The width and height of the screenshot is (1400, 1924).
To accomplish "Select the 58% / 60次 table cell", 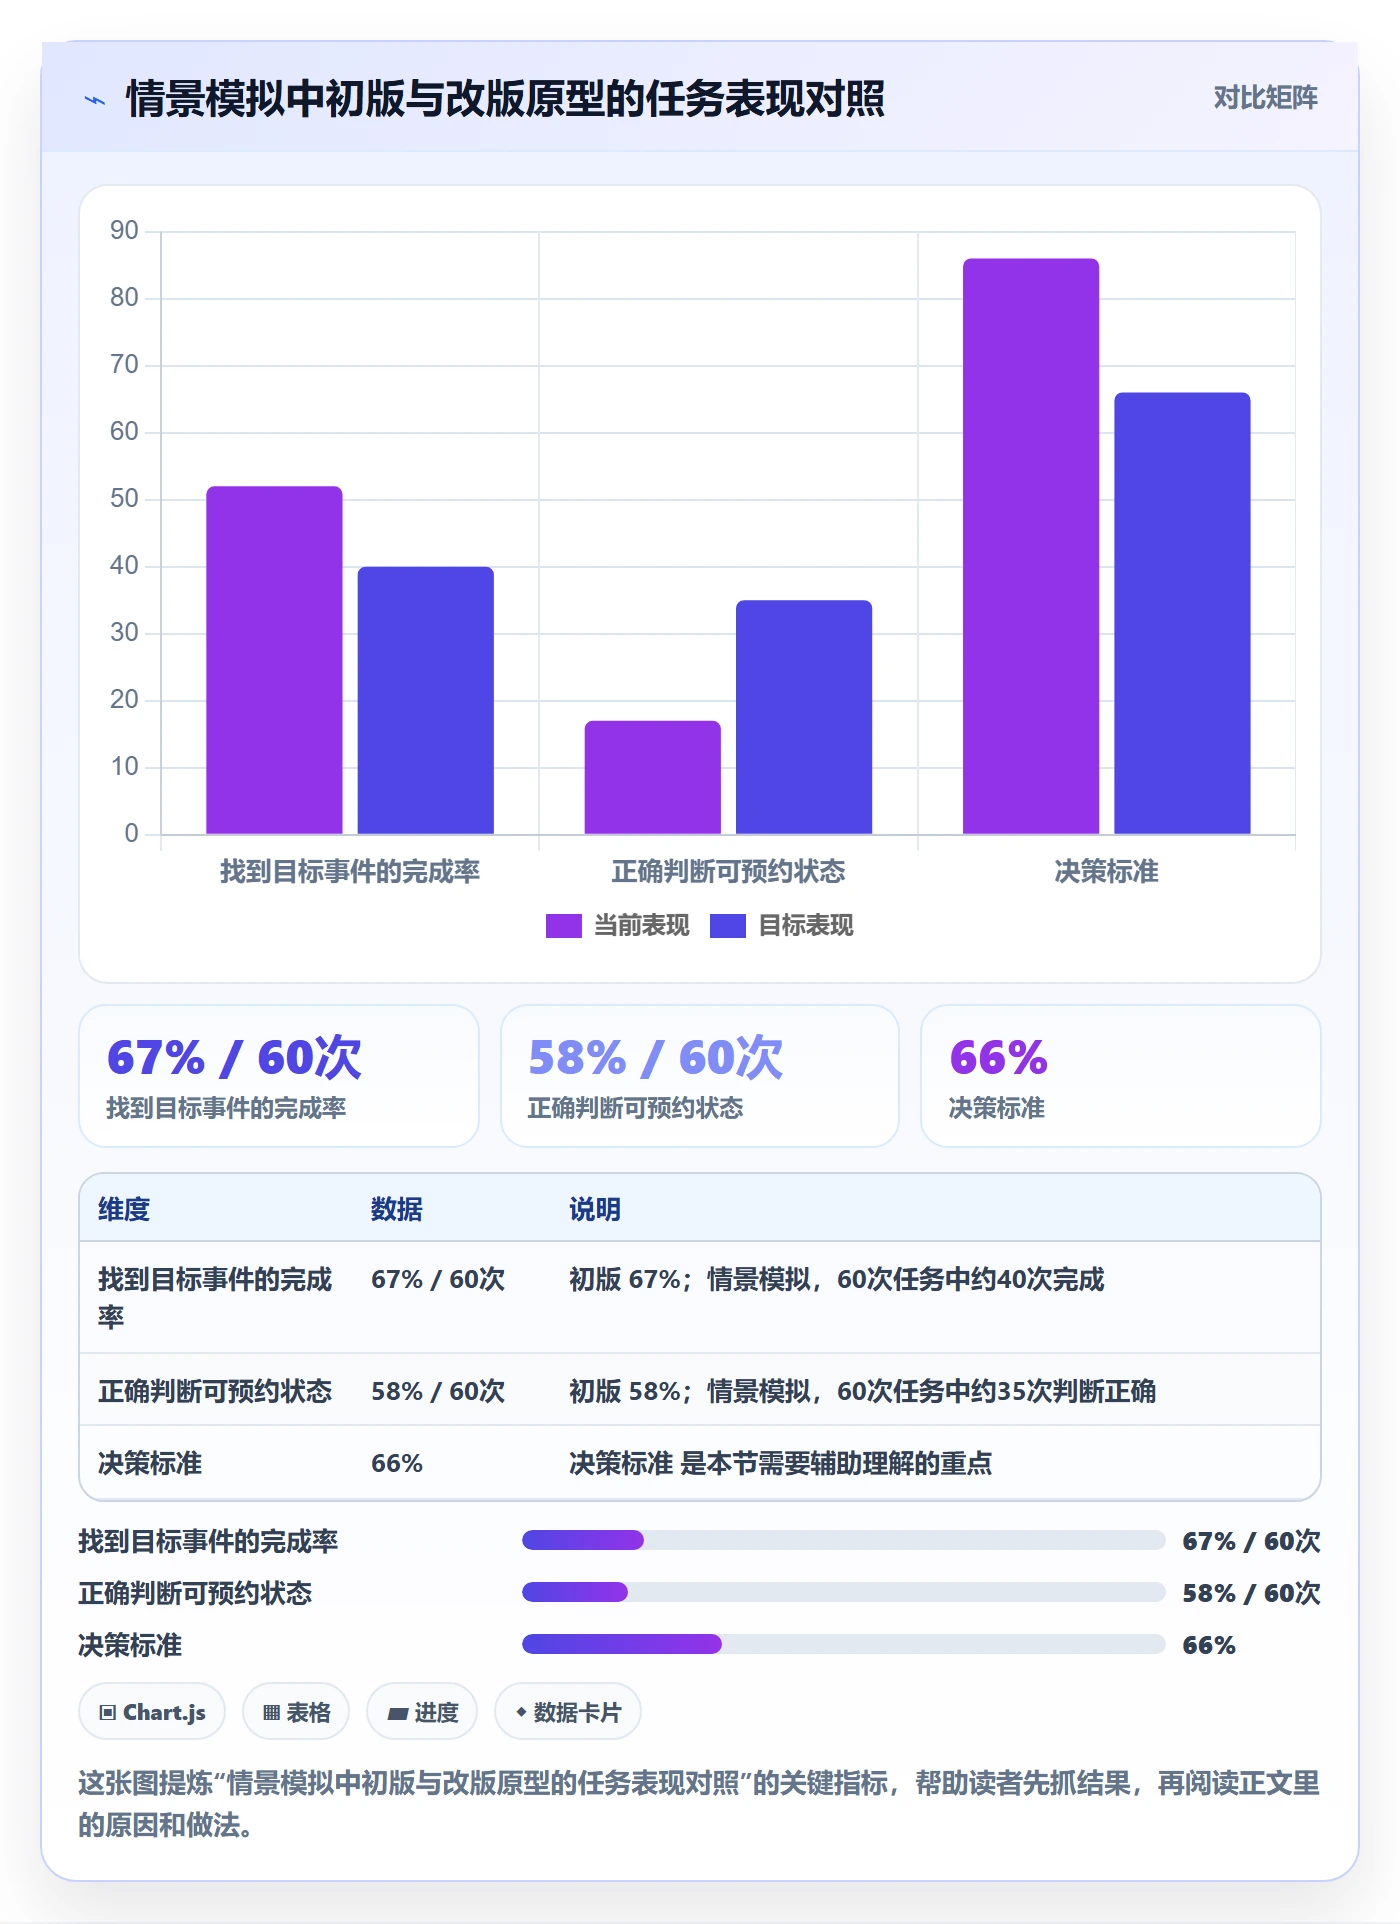I will point(438,1392).
